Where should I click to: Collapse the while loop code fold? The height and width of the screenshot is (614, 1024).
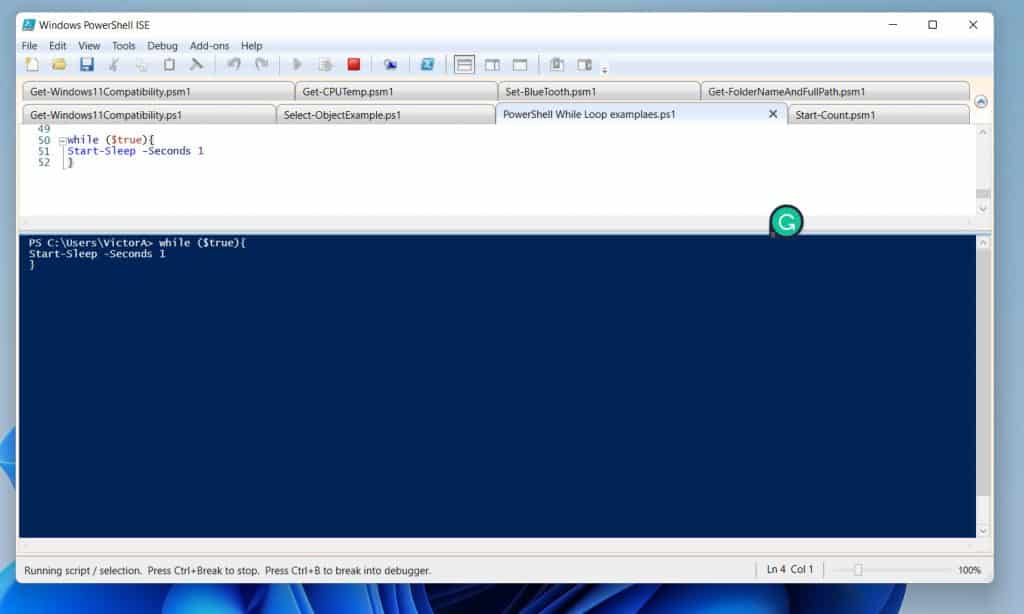coord(62,140)
